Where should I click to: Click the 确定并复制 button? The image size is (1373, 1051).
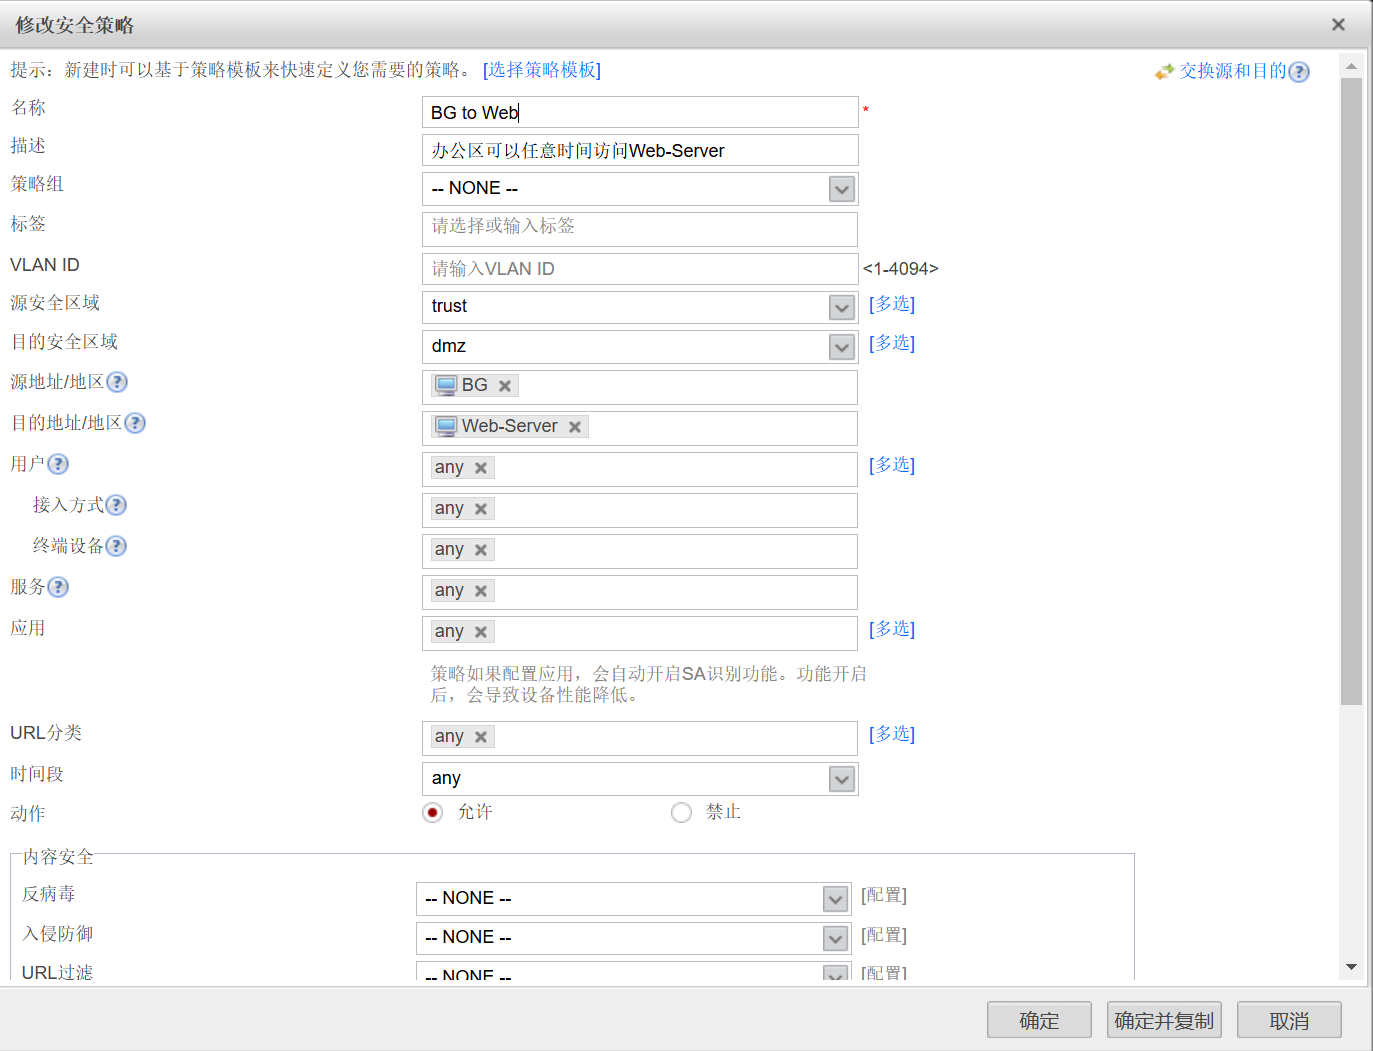tap(1164, 1020)
